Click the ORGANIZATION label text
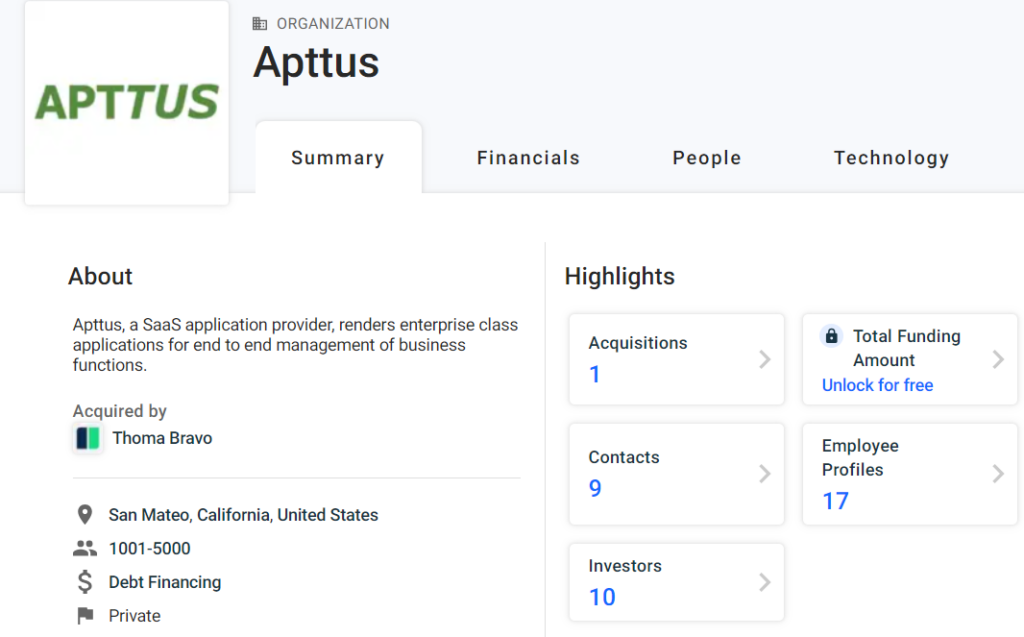 333,24
